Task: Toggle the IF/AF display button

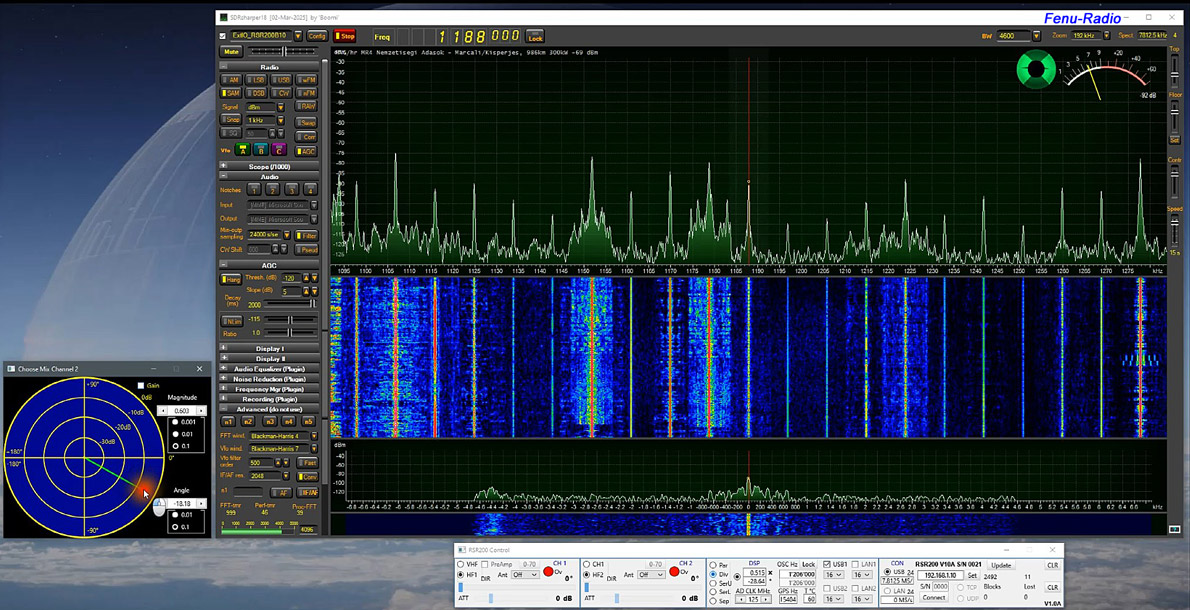Action: coord(306,493)
